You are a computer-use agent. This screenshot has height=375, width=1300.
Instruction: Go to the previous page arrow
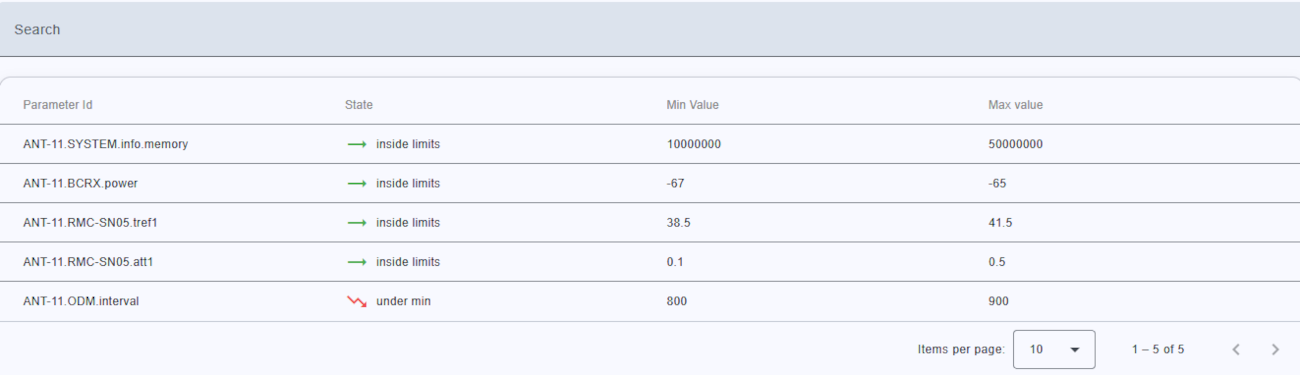coord(1236,349)
